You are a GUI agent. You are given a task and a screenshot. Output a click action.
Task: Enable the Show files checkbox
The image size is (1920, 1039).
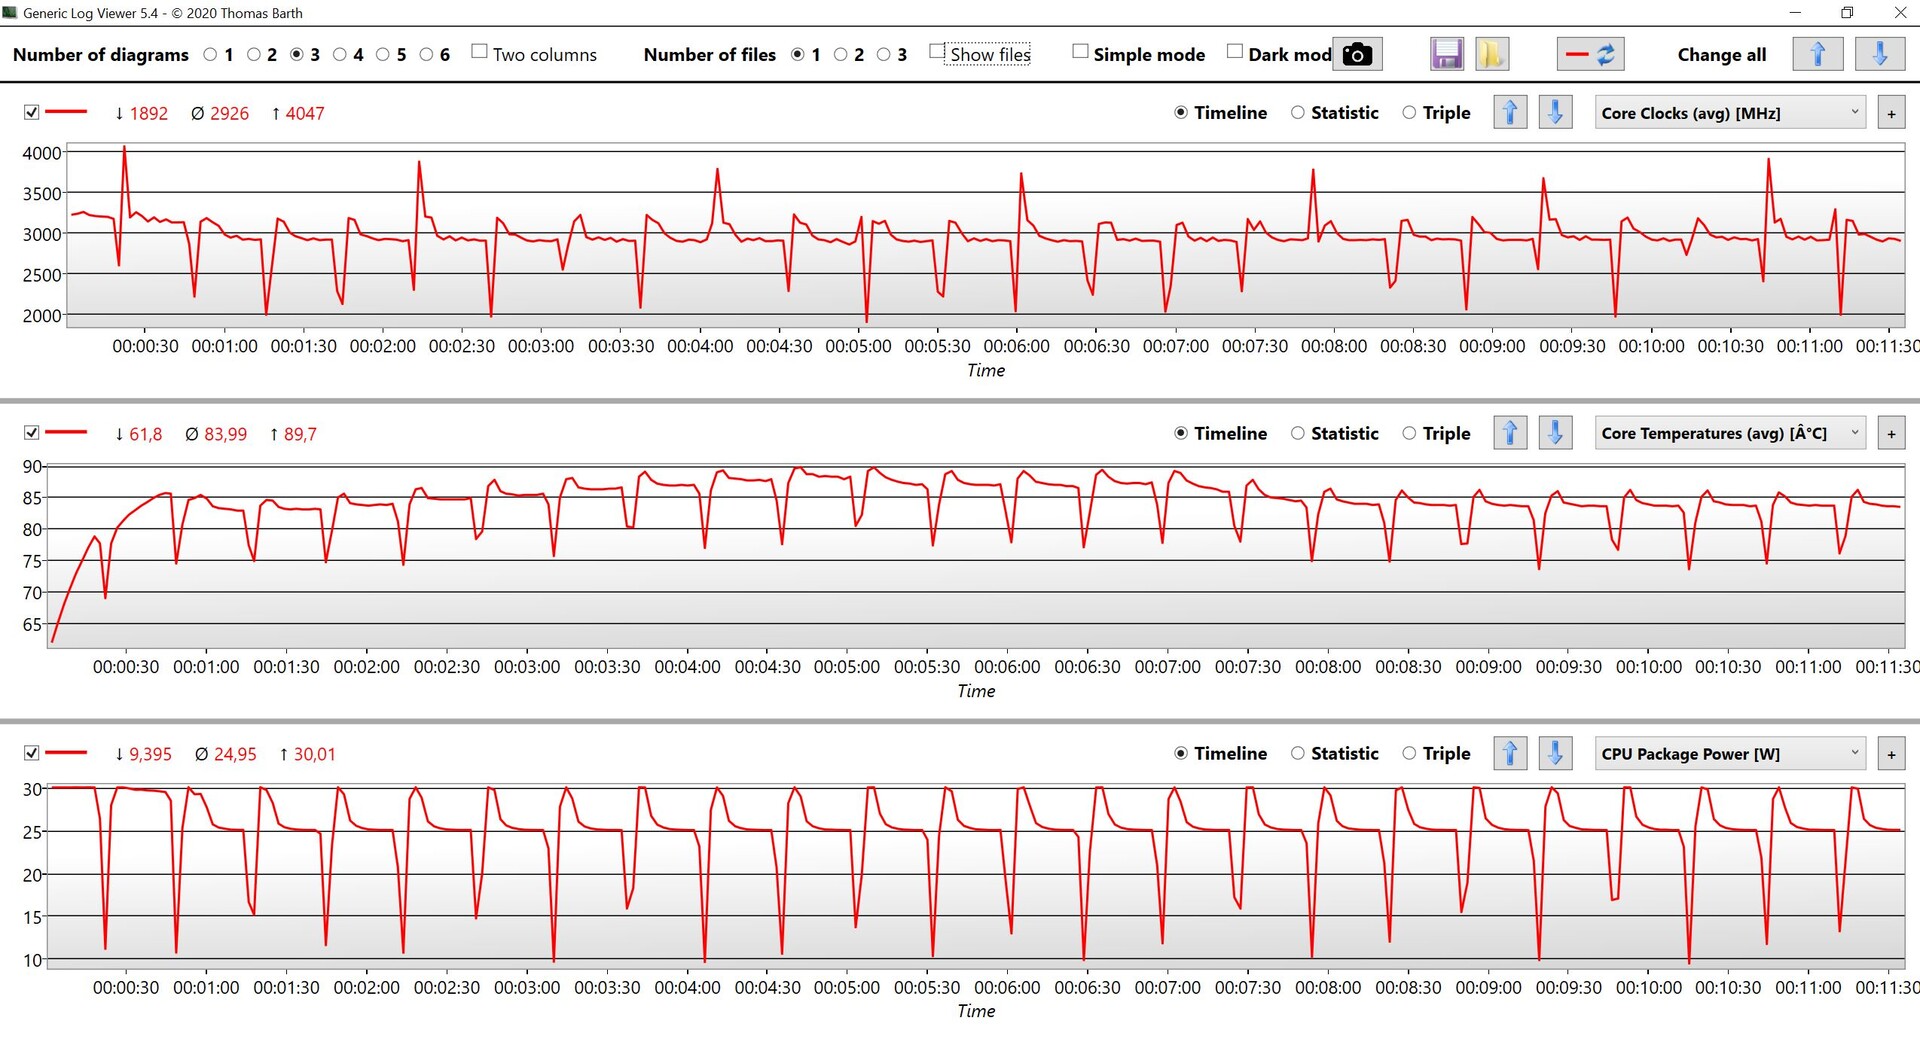point(937,52)
